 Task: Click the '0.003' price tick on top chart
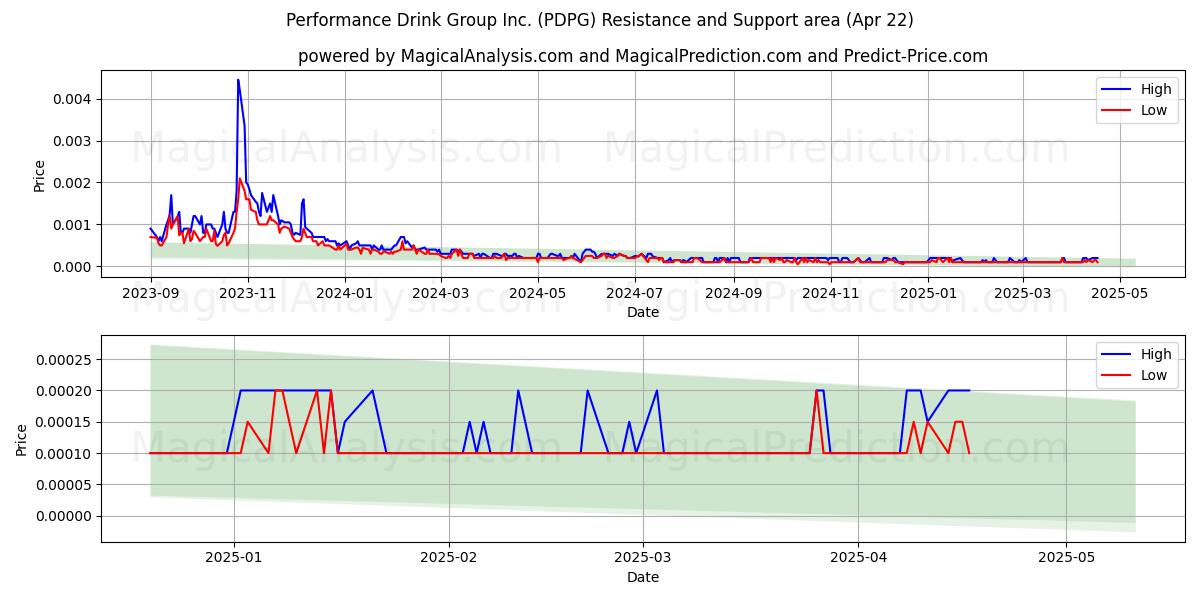[x=73, y=141]
